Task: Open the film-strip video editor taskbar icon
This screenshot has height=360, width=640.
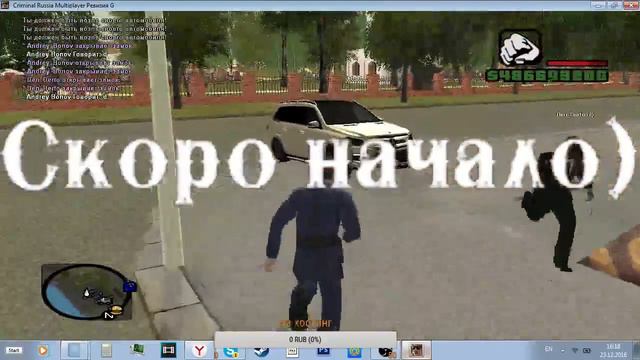Action: [x=168, y=350]
